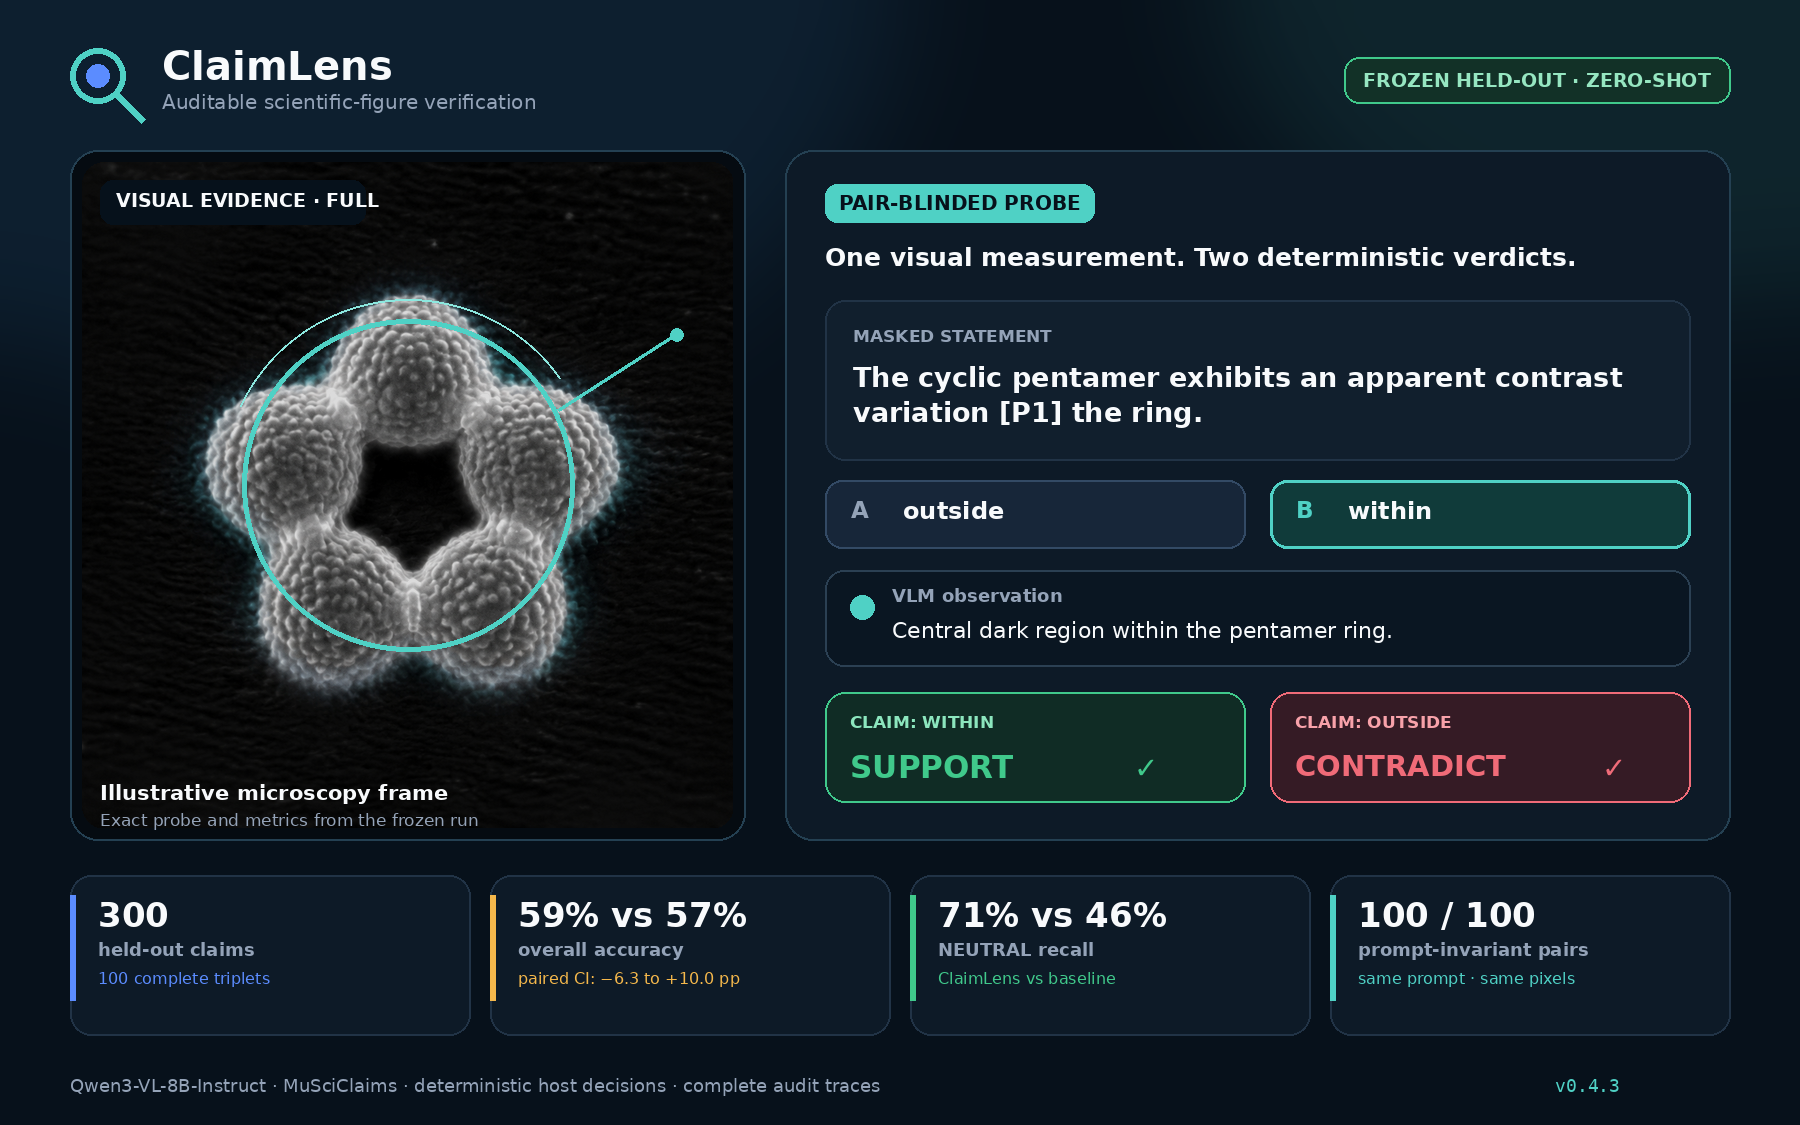This screenshot has width=1800, height=1125.
Task: Click the Visual Evidence Full label
Action: click(248, 201)
